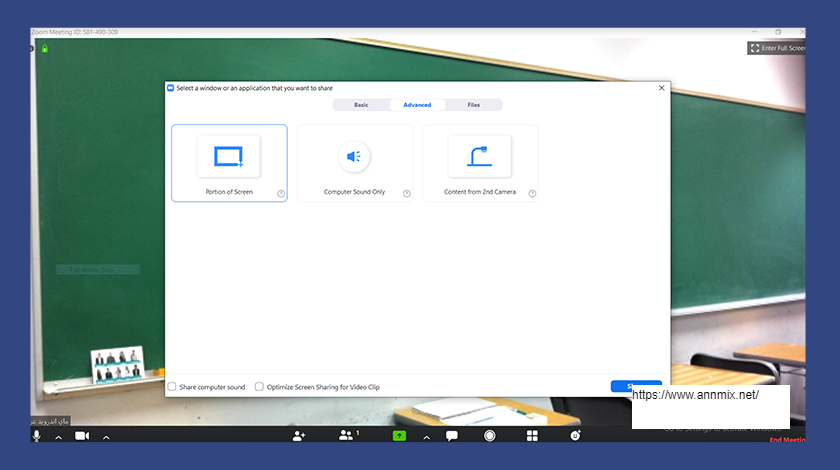Click the annmix.net URL text
This screenshot has width=840, height=470.
(695, 395)
